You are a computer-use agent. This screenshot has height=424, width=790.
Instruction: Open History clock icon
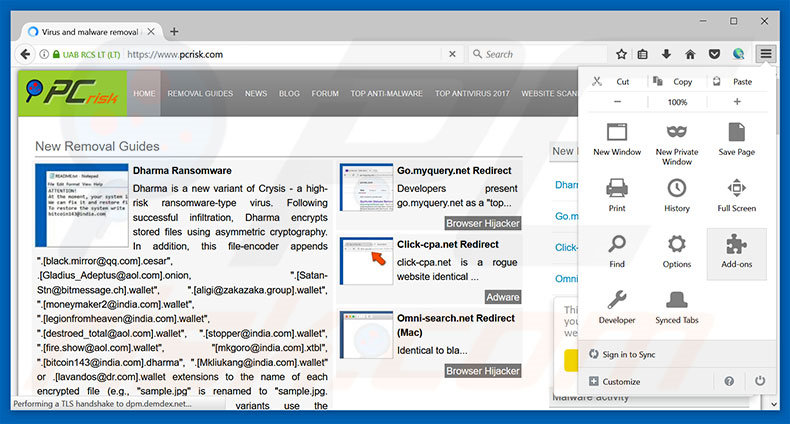[676, 188]
